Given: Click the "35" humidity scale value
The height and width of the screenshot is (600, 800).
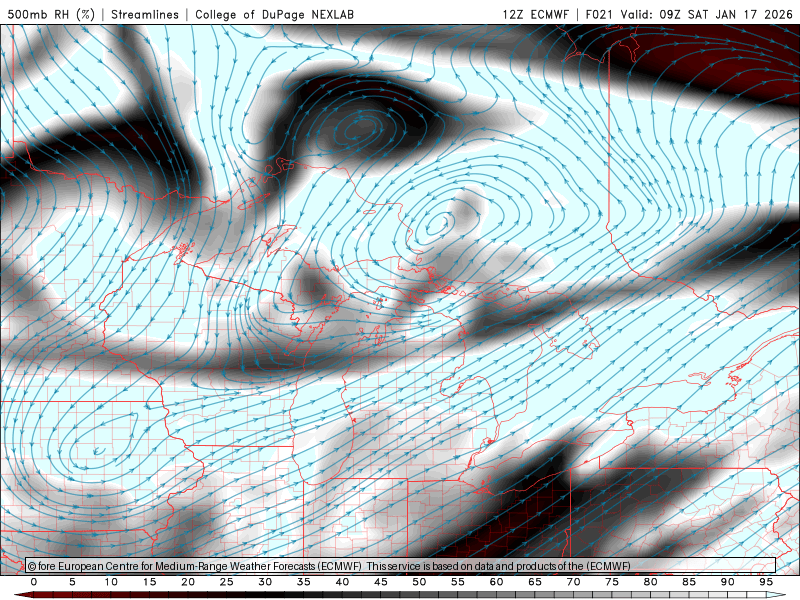Looking at the screenshot, I should click(304, 582).
